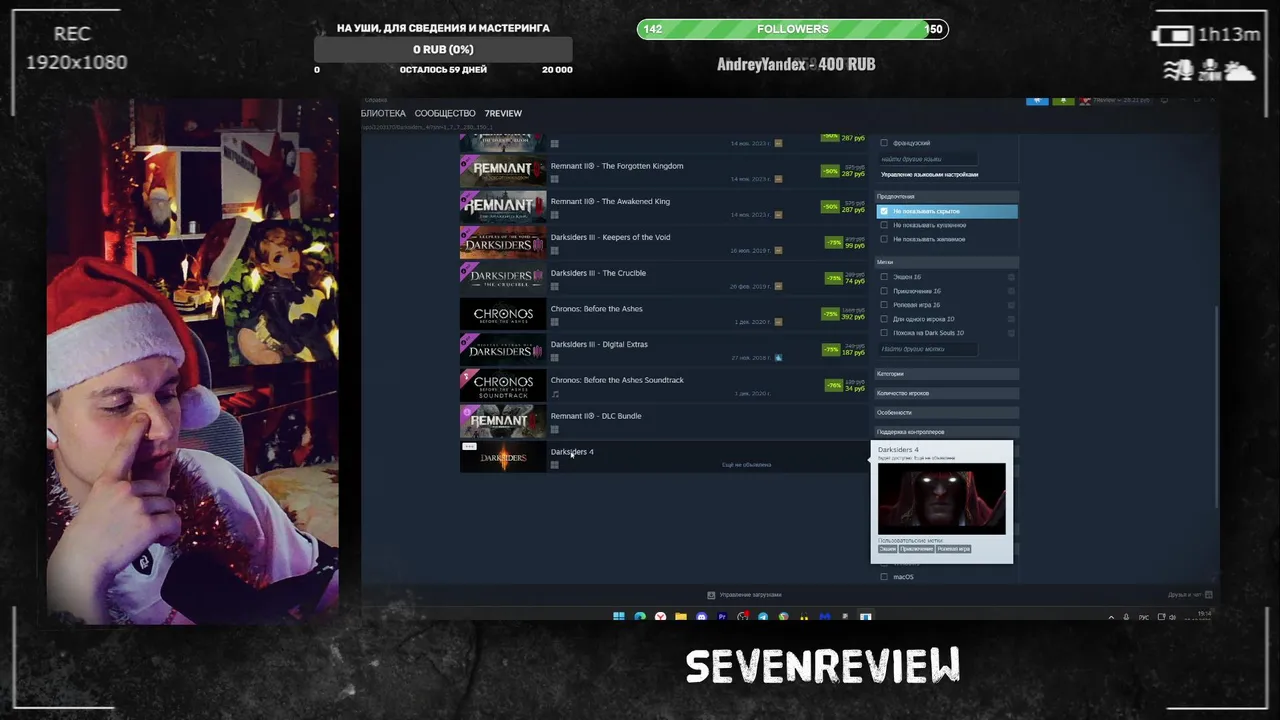Expand the Особенности filter section
The image size is (1280, 720).
(946, 412)
